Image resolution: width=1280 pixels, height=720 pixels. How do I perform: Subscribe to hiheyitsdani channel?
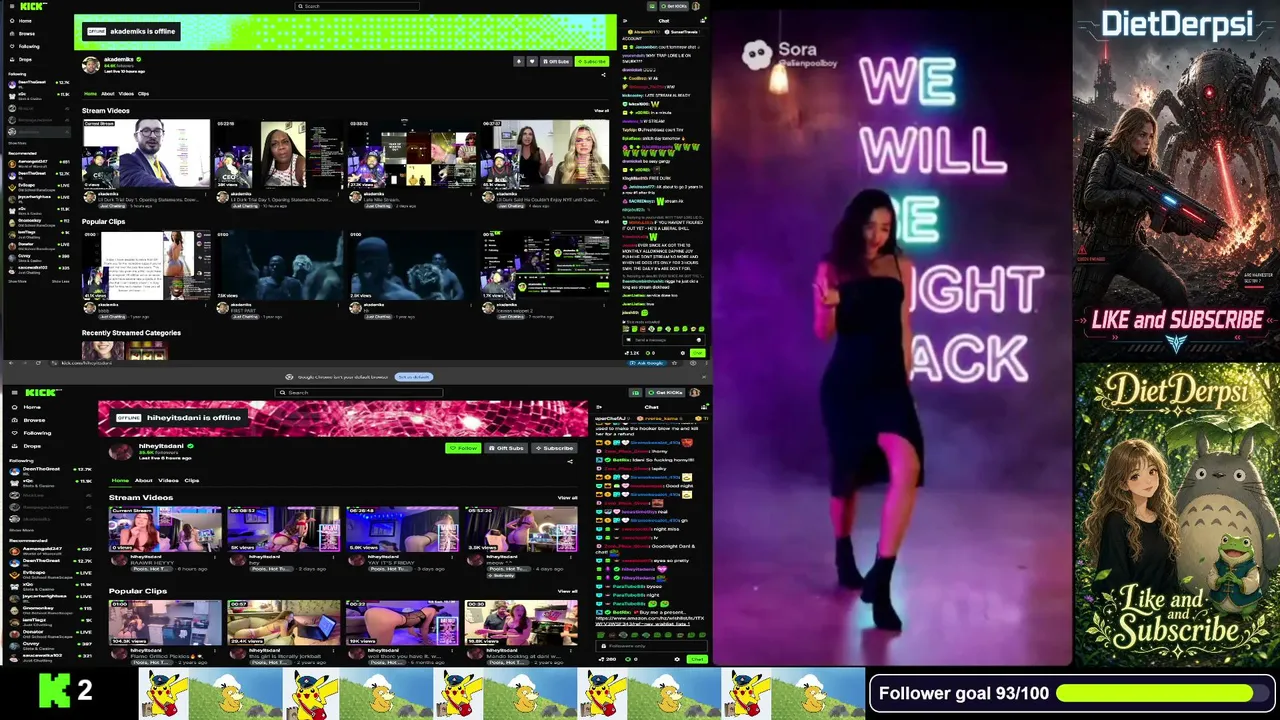pyautogui.click(x=554, y=448)
